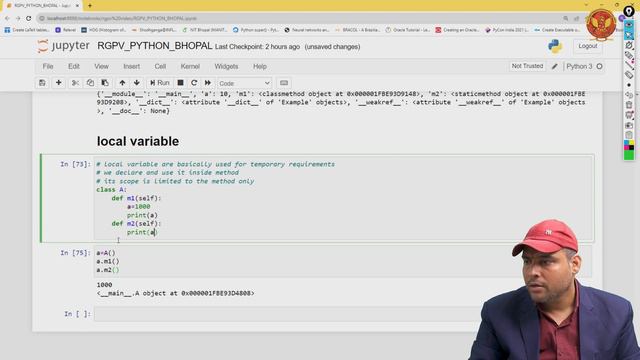Reload the page with browser refresh icon

(x=29, y=18)
